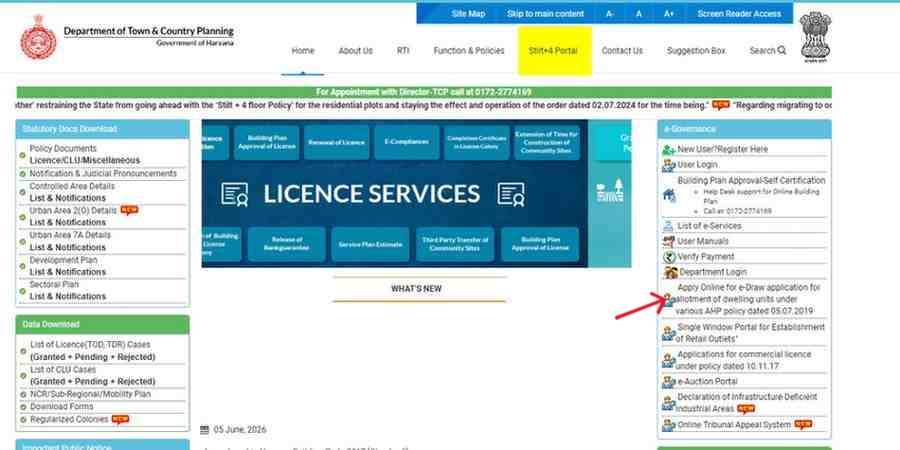Viewport: 900px width, 450px height.
Task: Open Release of Bankguarantee tile
Action: coord(286,245)
